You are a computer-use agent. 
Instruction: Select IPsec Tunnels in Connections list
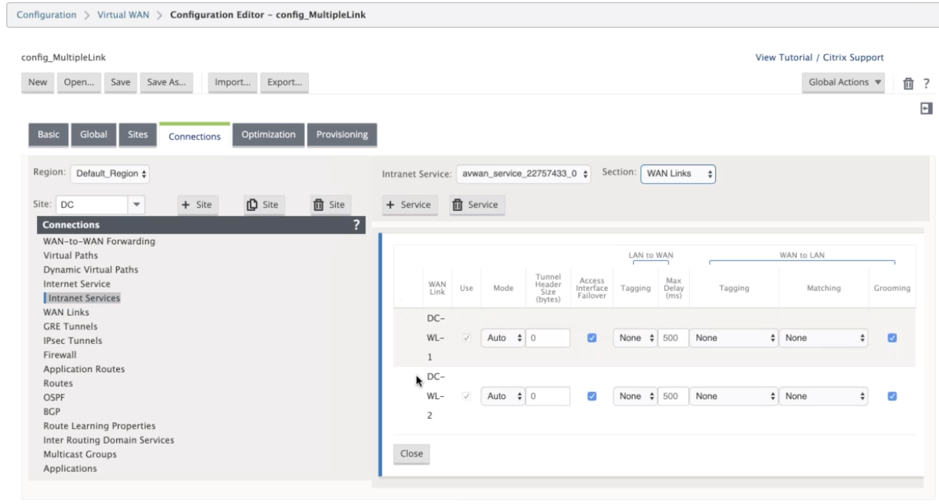click(x=72, y=341)
